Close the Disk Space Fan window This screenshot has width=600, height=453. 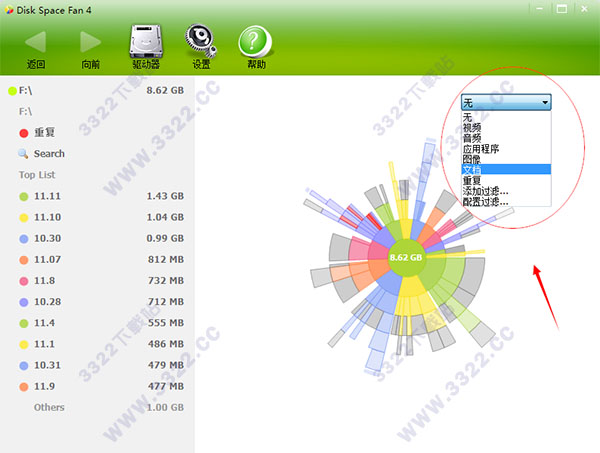(584, 8)
